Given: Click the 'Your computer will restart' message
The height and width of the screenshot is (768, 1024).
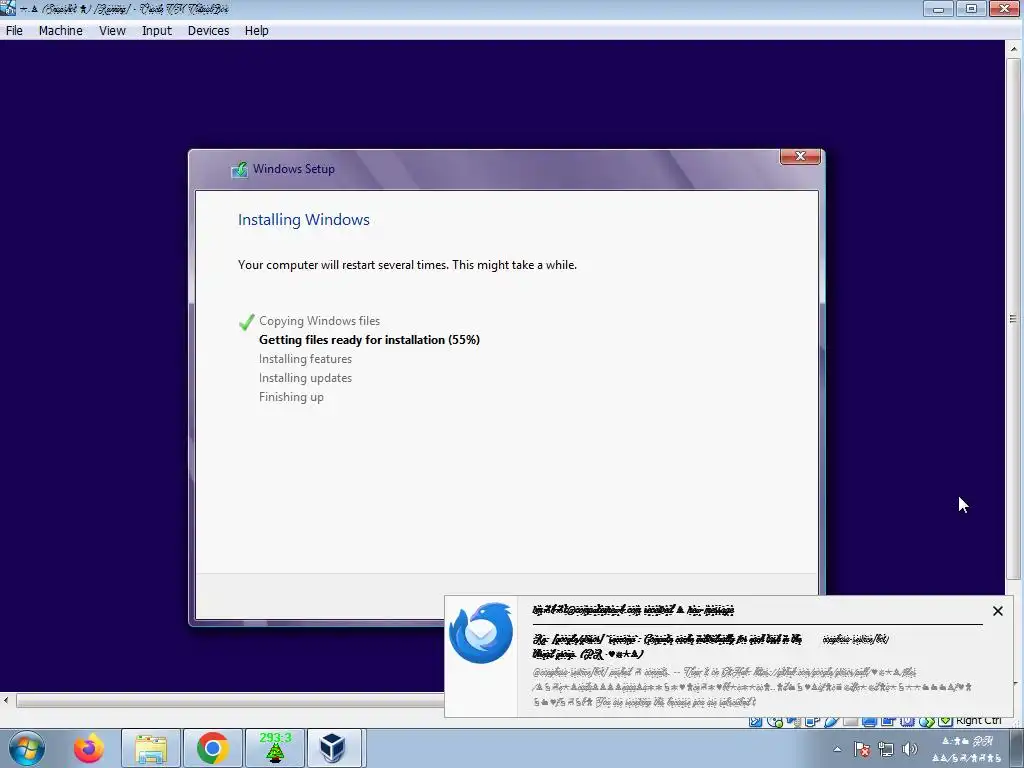Looking at the screenshot, I should (x=407, y=265).
